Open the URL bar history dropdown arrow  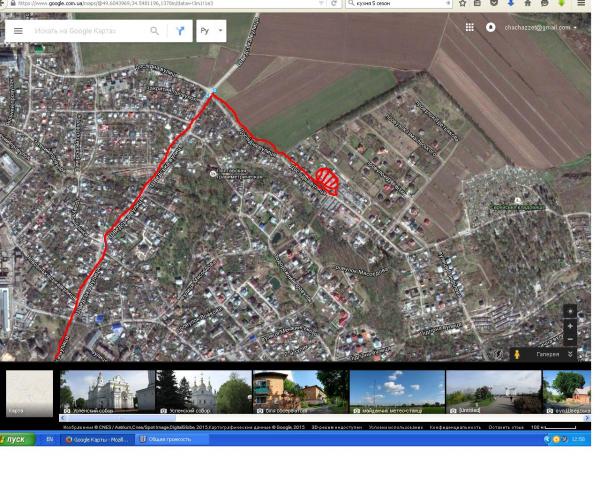coord(321,3)
